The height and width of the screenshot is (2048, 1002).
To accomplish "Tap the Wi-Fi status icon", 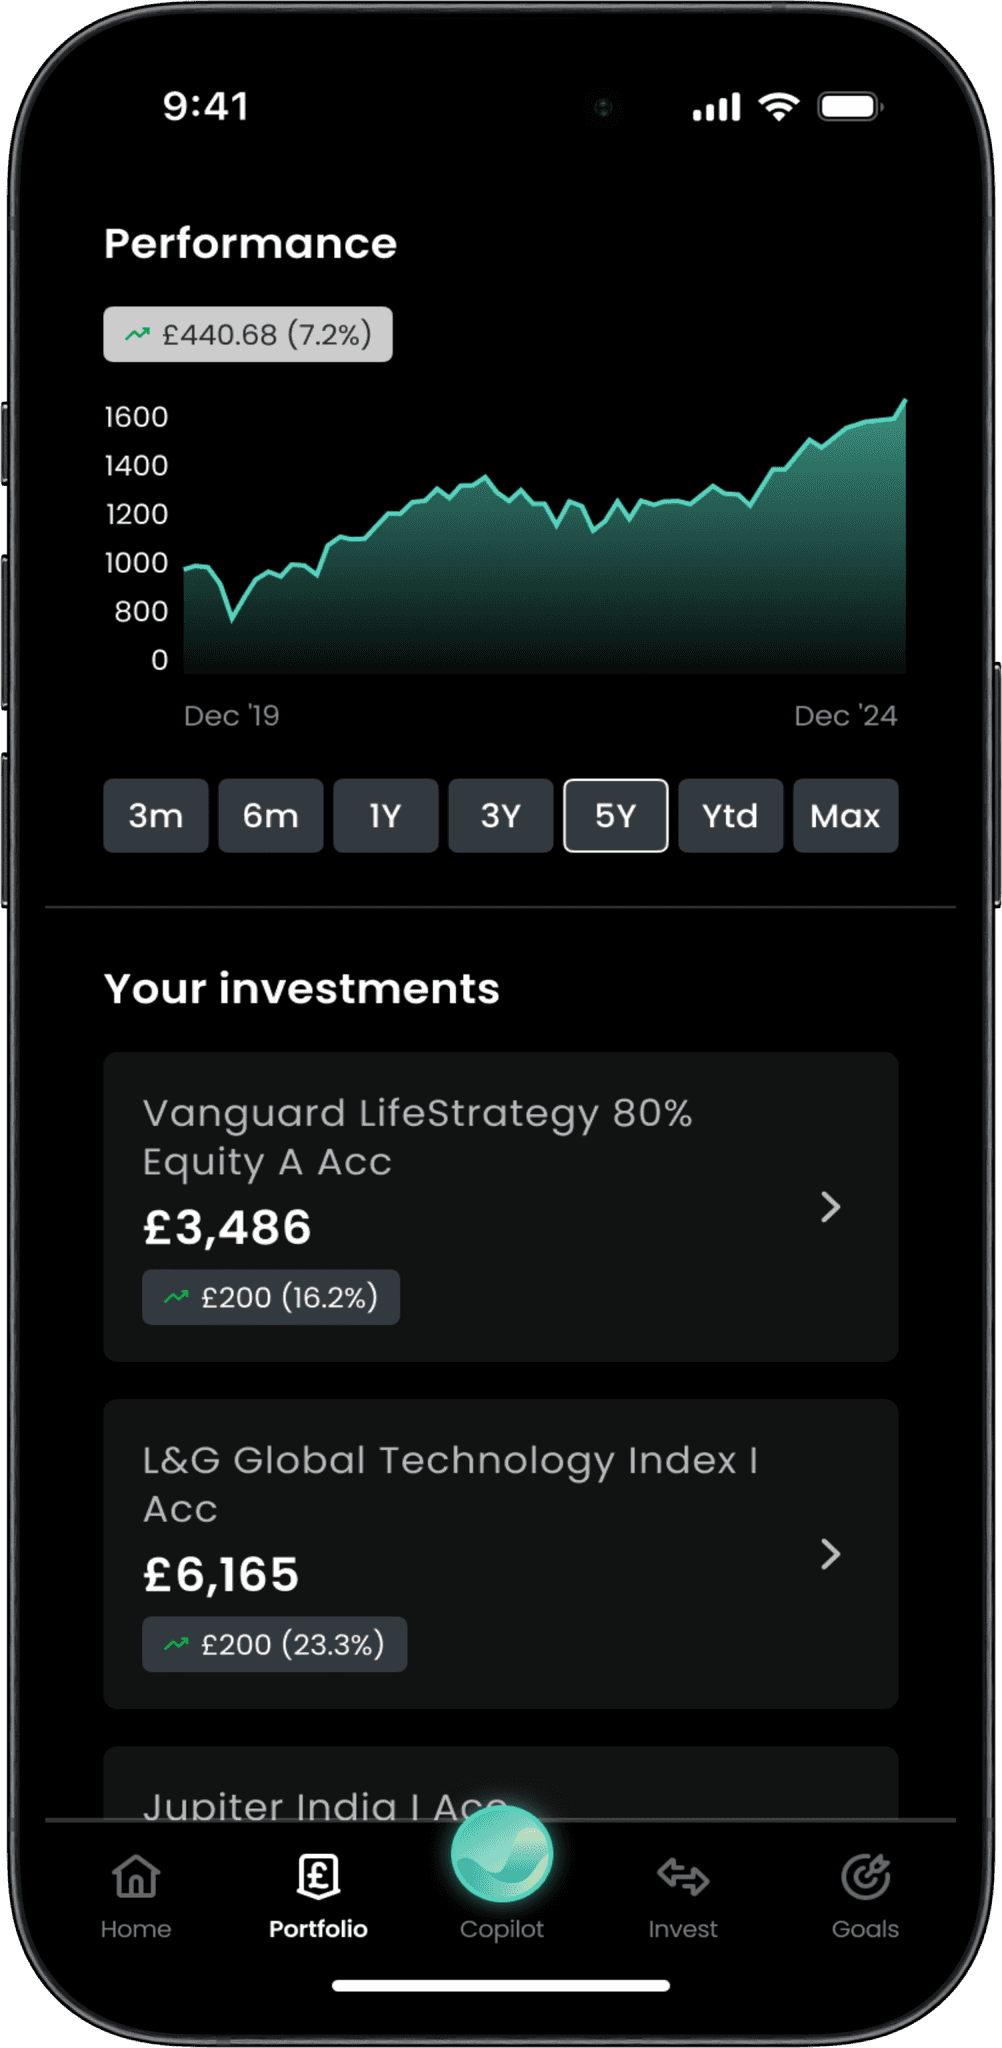I will (779, 106).
